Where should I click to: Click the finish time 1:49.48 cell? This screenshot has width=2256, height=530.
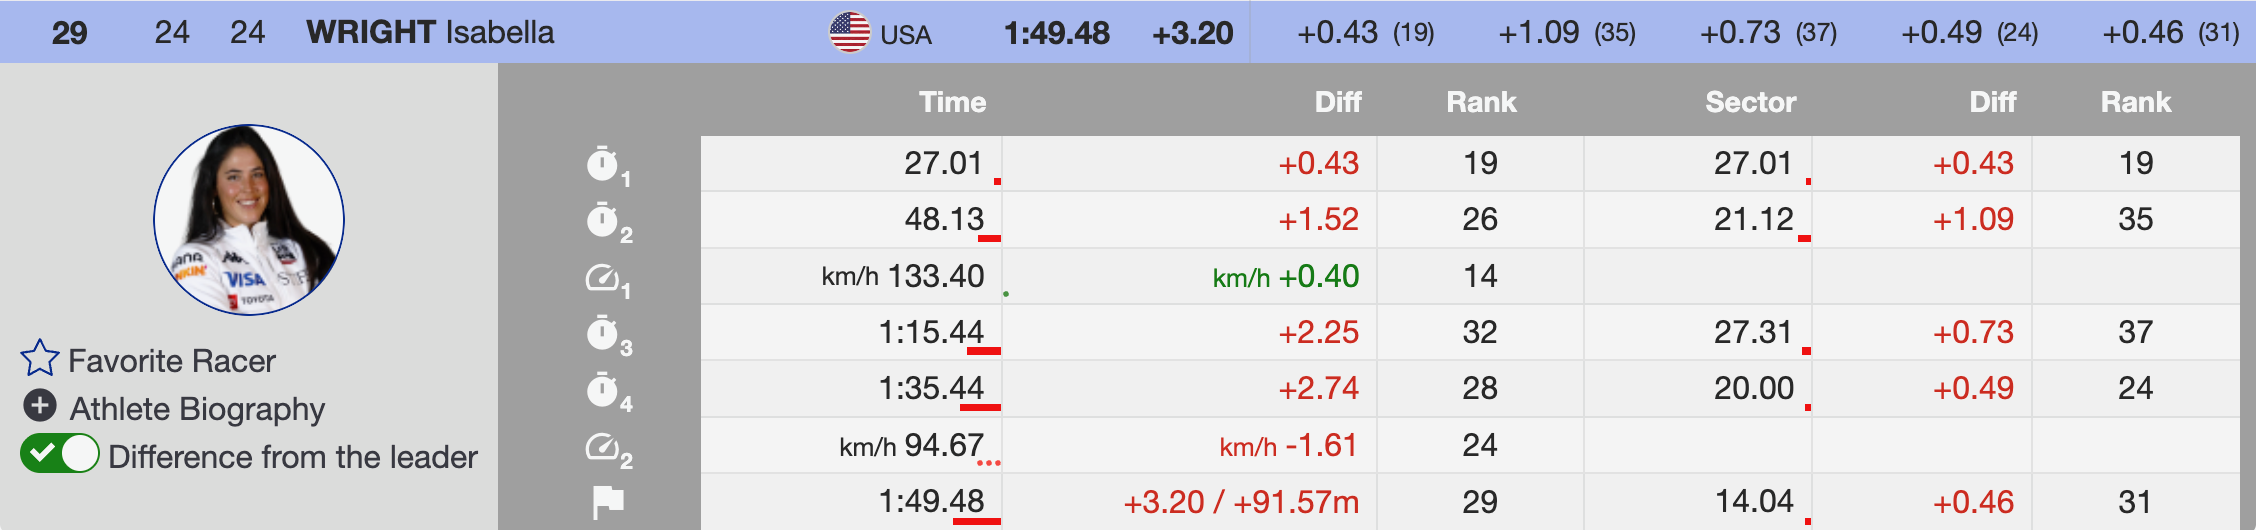coord(931,501)
